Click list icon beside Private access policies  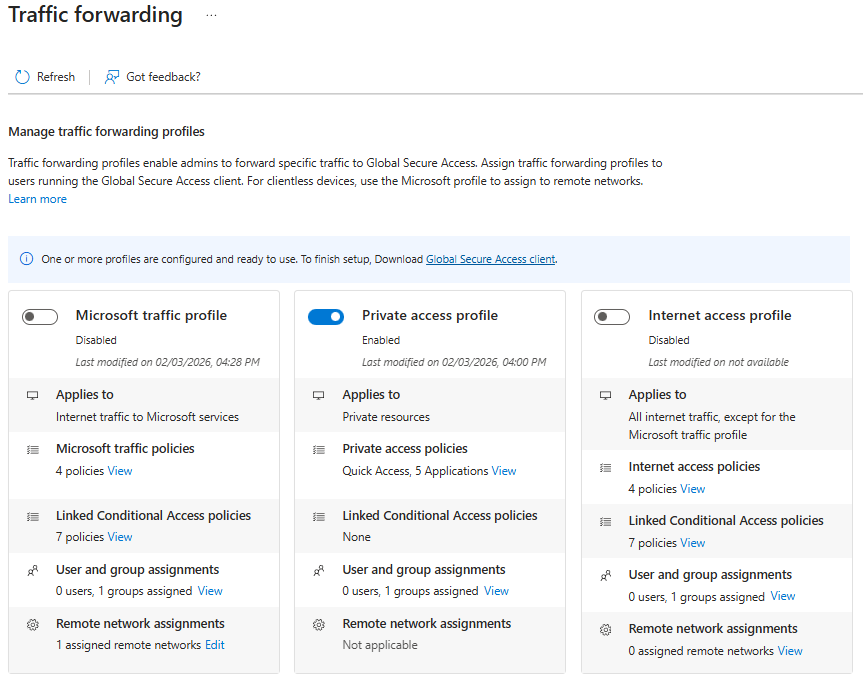click(x=319, y=450)
